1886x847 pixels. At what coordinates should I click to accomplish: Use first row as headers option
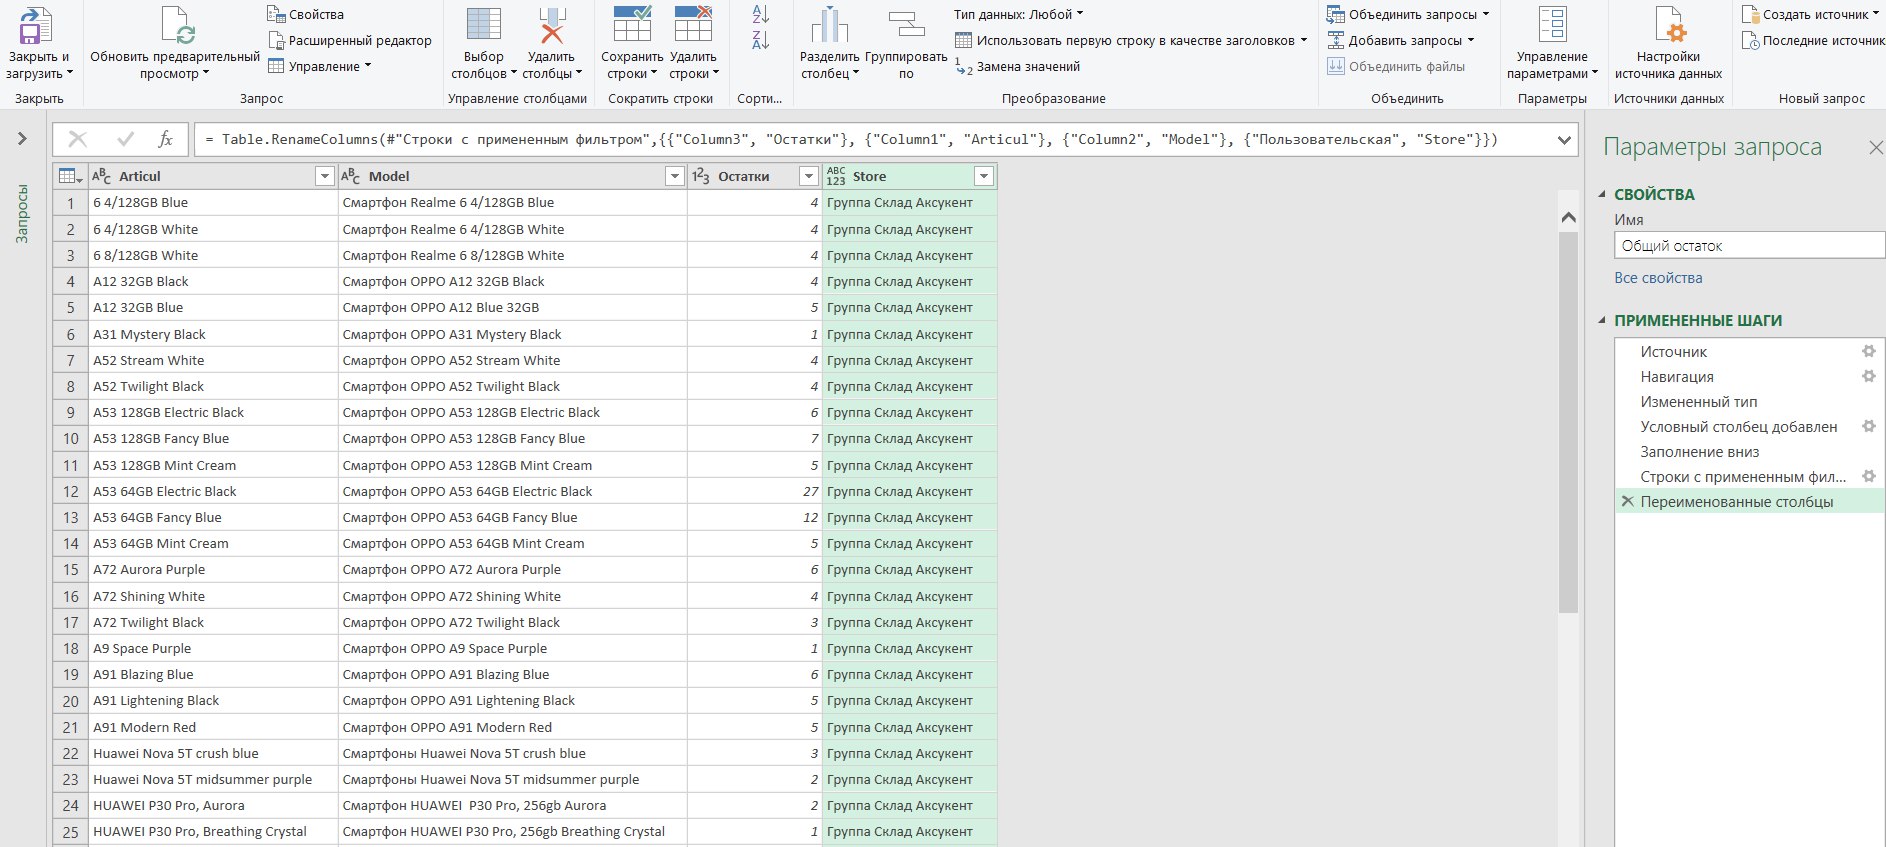click(1131, 40)
